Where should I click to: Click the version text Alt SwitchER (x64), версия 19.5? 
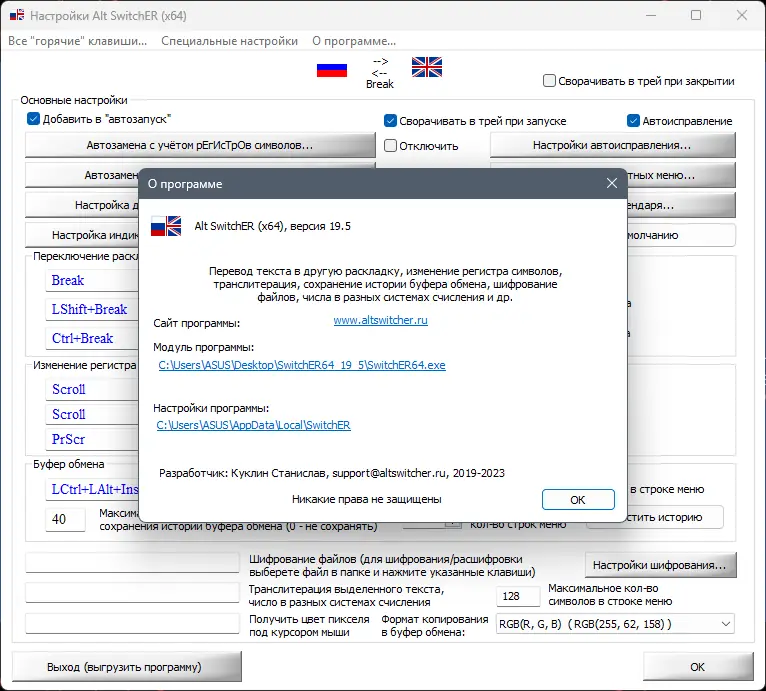pyautogui.click(x=273, y=226)
